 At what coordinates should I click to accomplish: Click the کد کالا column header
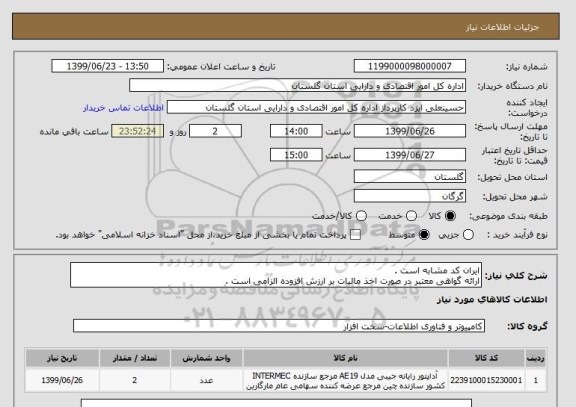pyautogui.click(x=486, y=358)
